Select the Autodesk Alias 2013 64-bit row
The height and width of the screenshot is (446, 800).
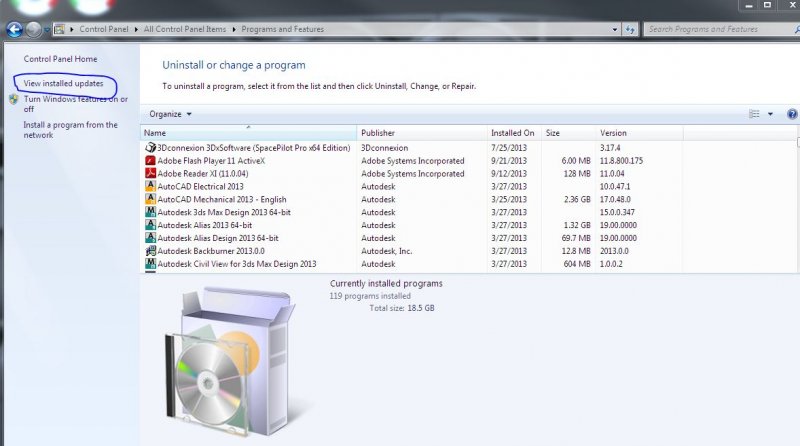tap(205, 225)
